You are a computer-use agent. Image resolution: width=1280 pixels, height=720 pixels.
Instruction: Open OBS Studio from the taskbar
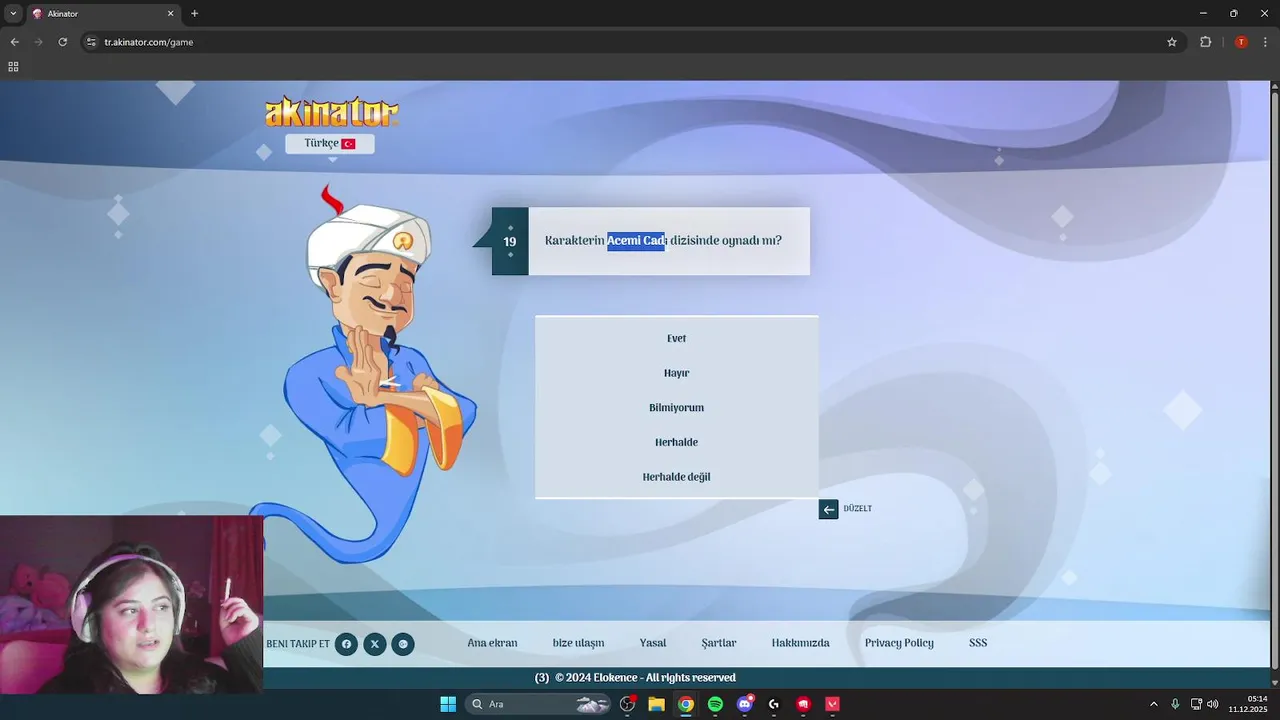click(x=628, y=704)
